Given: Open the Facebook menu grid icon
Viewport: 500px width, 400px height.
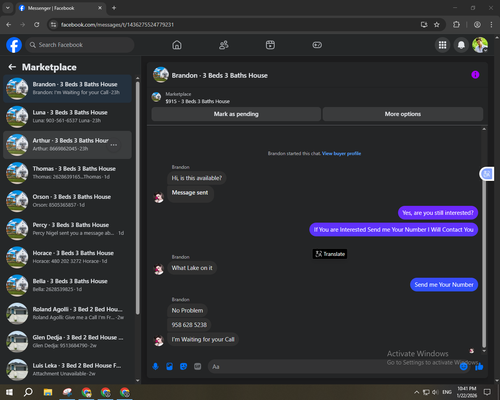Looking at the screenshot, I should point(442,45).
